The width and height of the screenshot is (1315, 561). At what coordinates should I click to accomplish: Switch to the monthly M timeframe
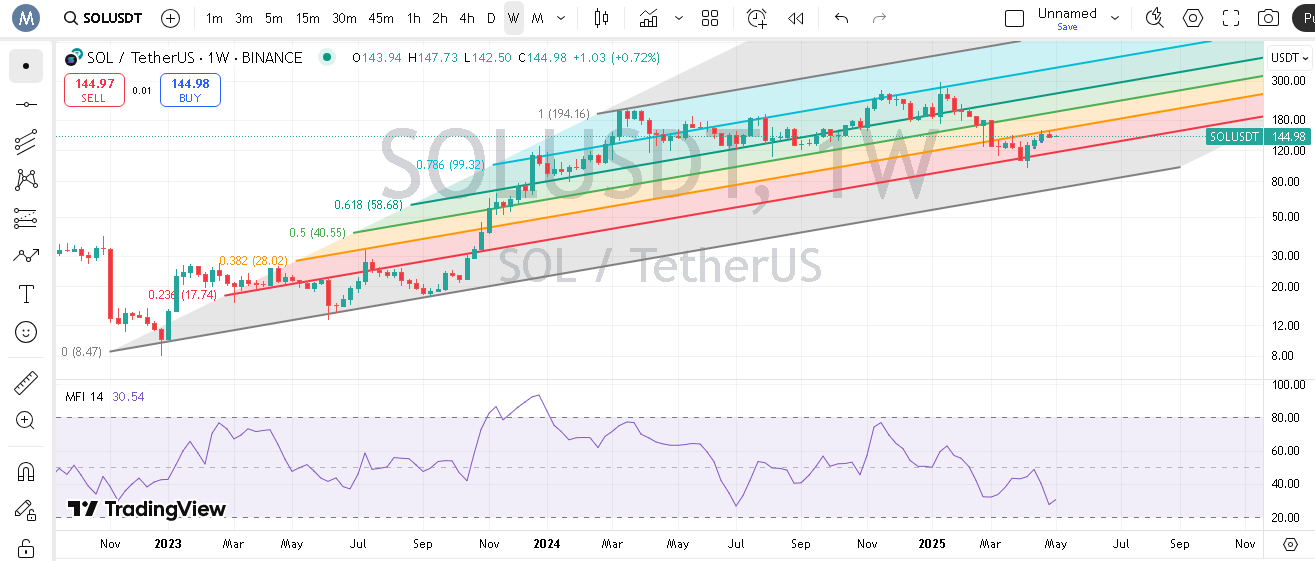538,18
